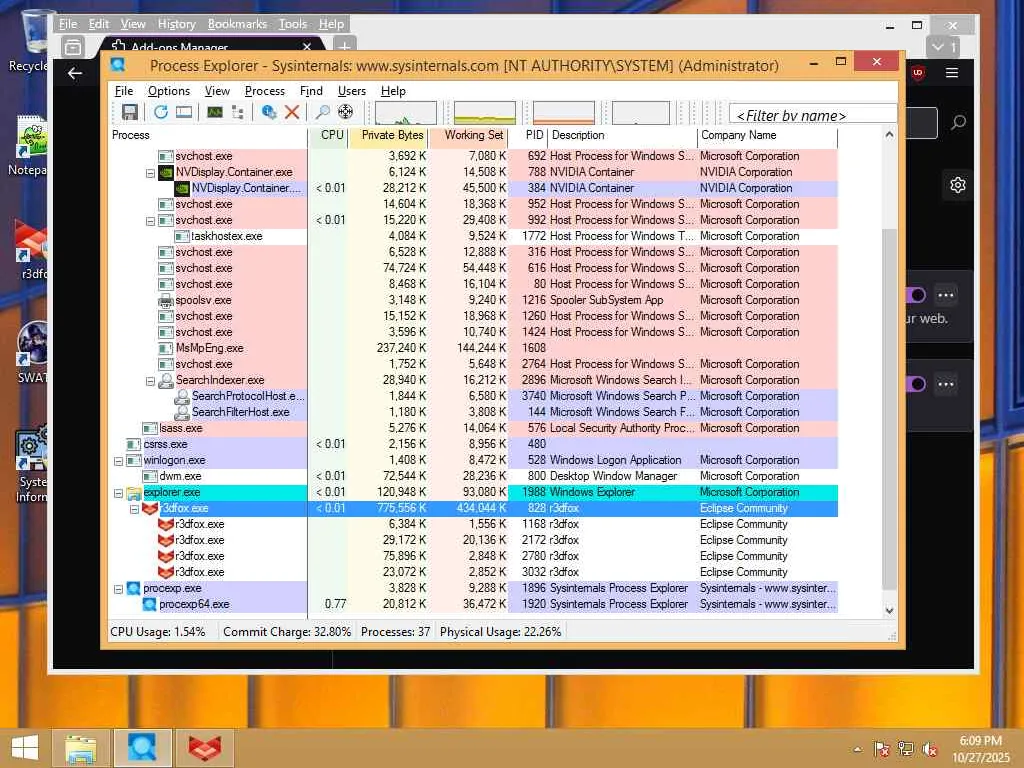1024x768 pixels.
Task: Open the System Information graph icon
Action: (x=215, y=112)
